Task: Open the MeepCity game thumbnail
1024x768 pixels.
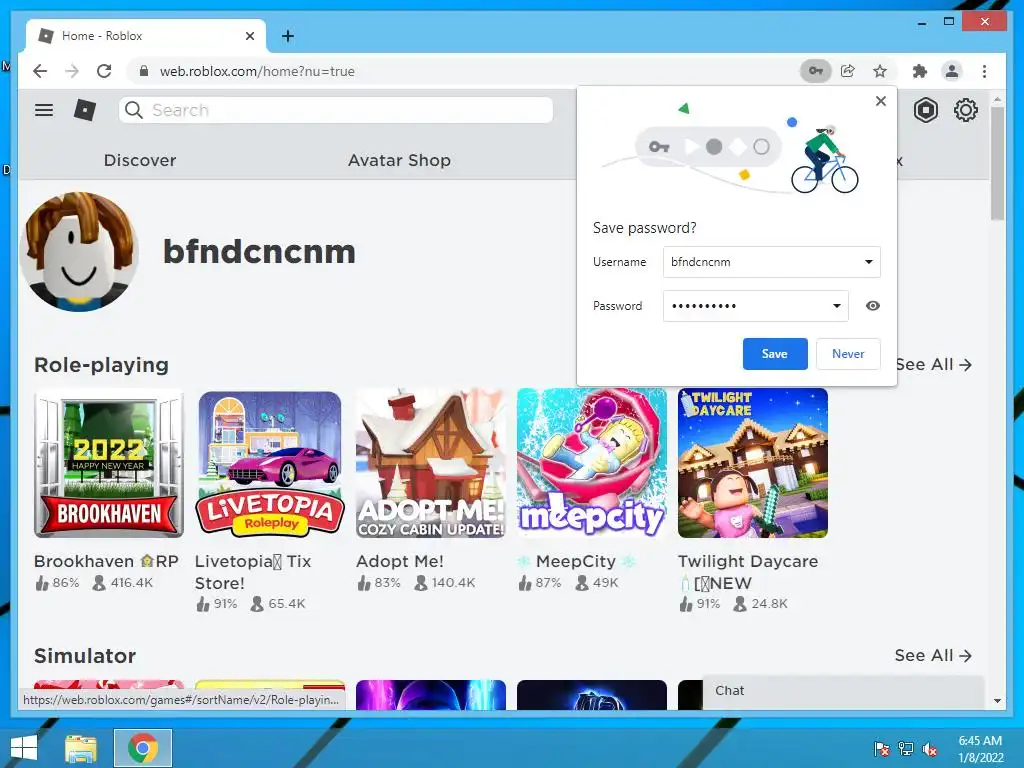Action: [x=592, y=463]
